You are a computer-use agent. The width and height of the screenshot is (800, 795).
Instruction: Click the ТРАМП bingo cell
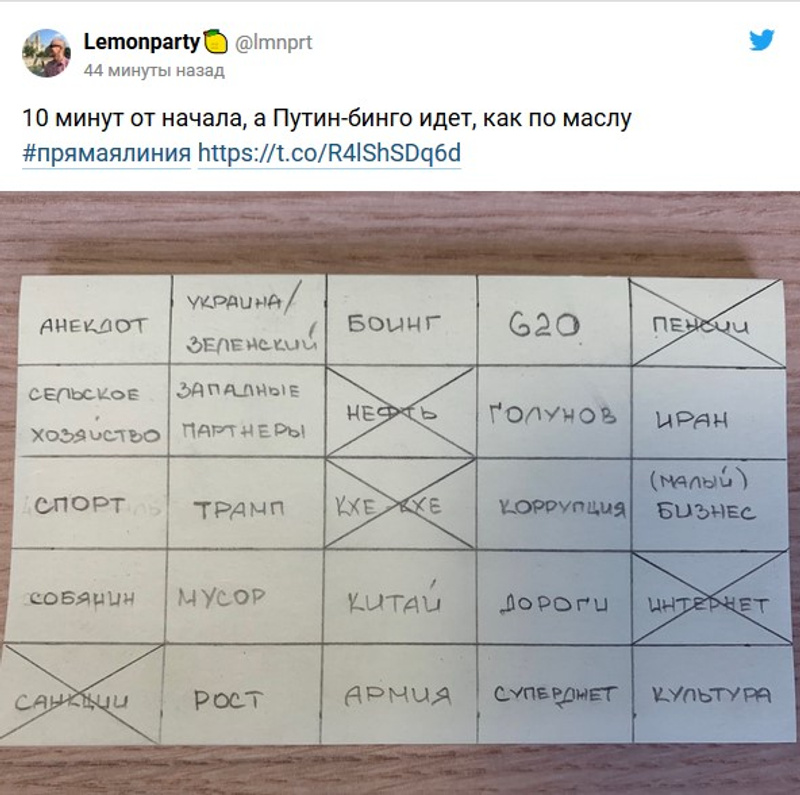(x=239, y=509)
